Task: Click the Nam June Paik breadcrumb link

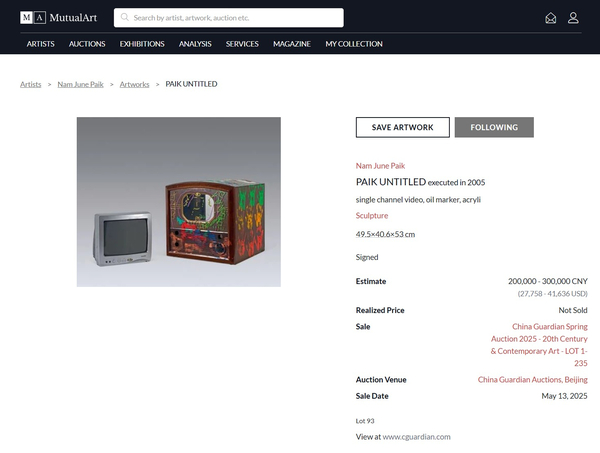Action: (80, 84)
